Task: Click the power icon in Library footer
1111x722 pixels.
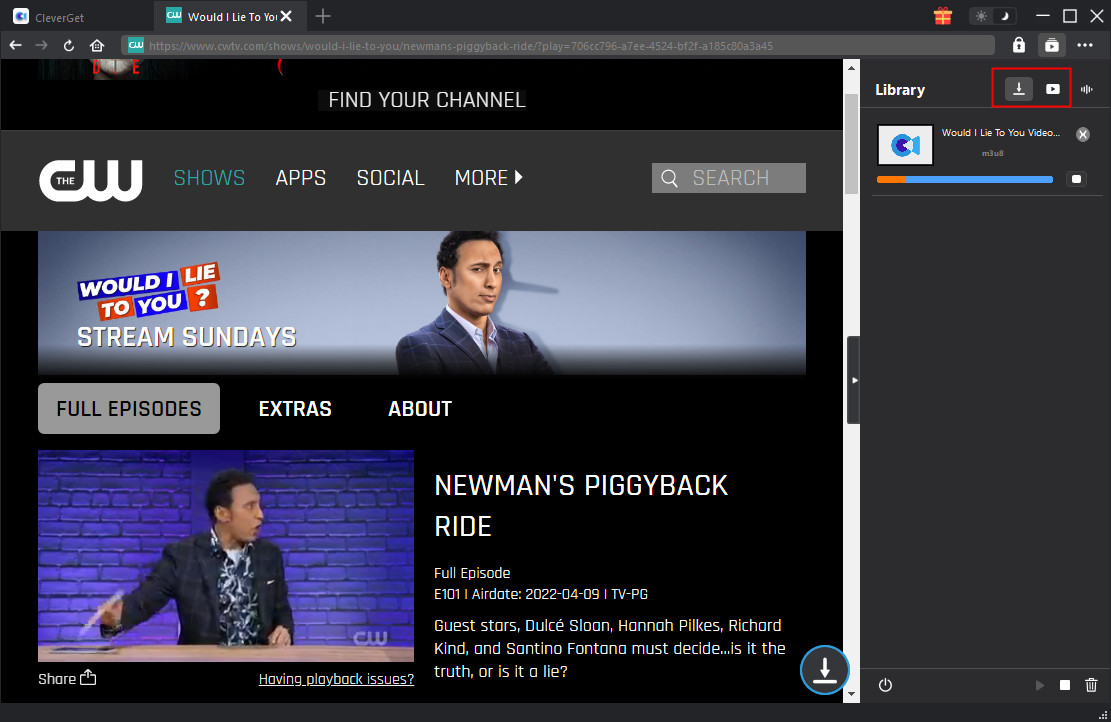Action: pos(885,685)
